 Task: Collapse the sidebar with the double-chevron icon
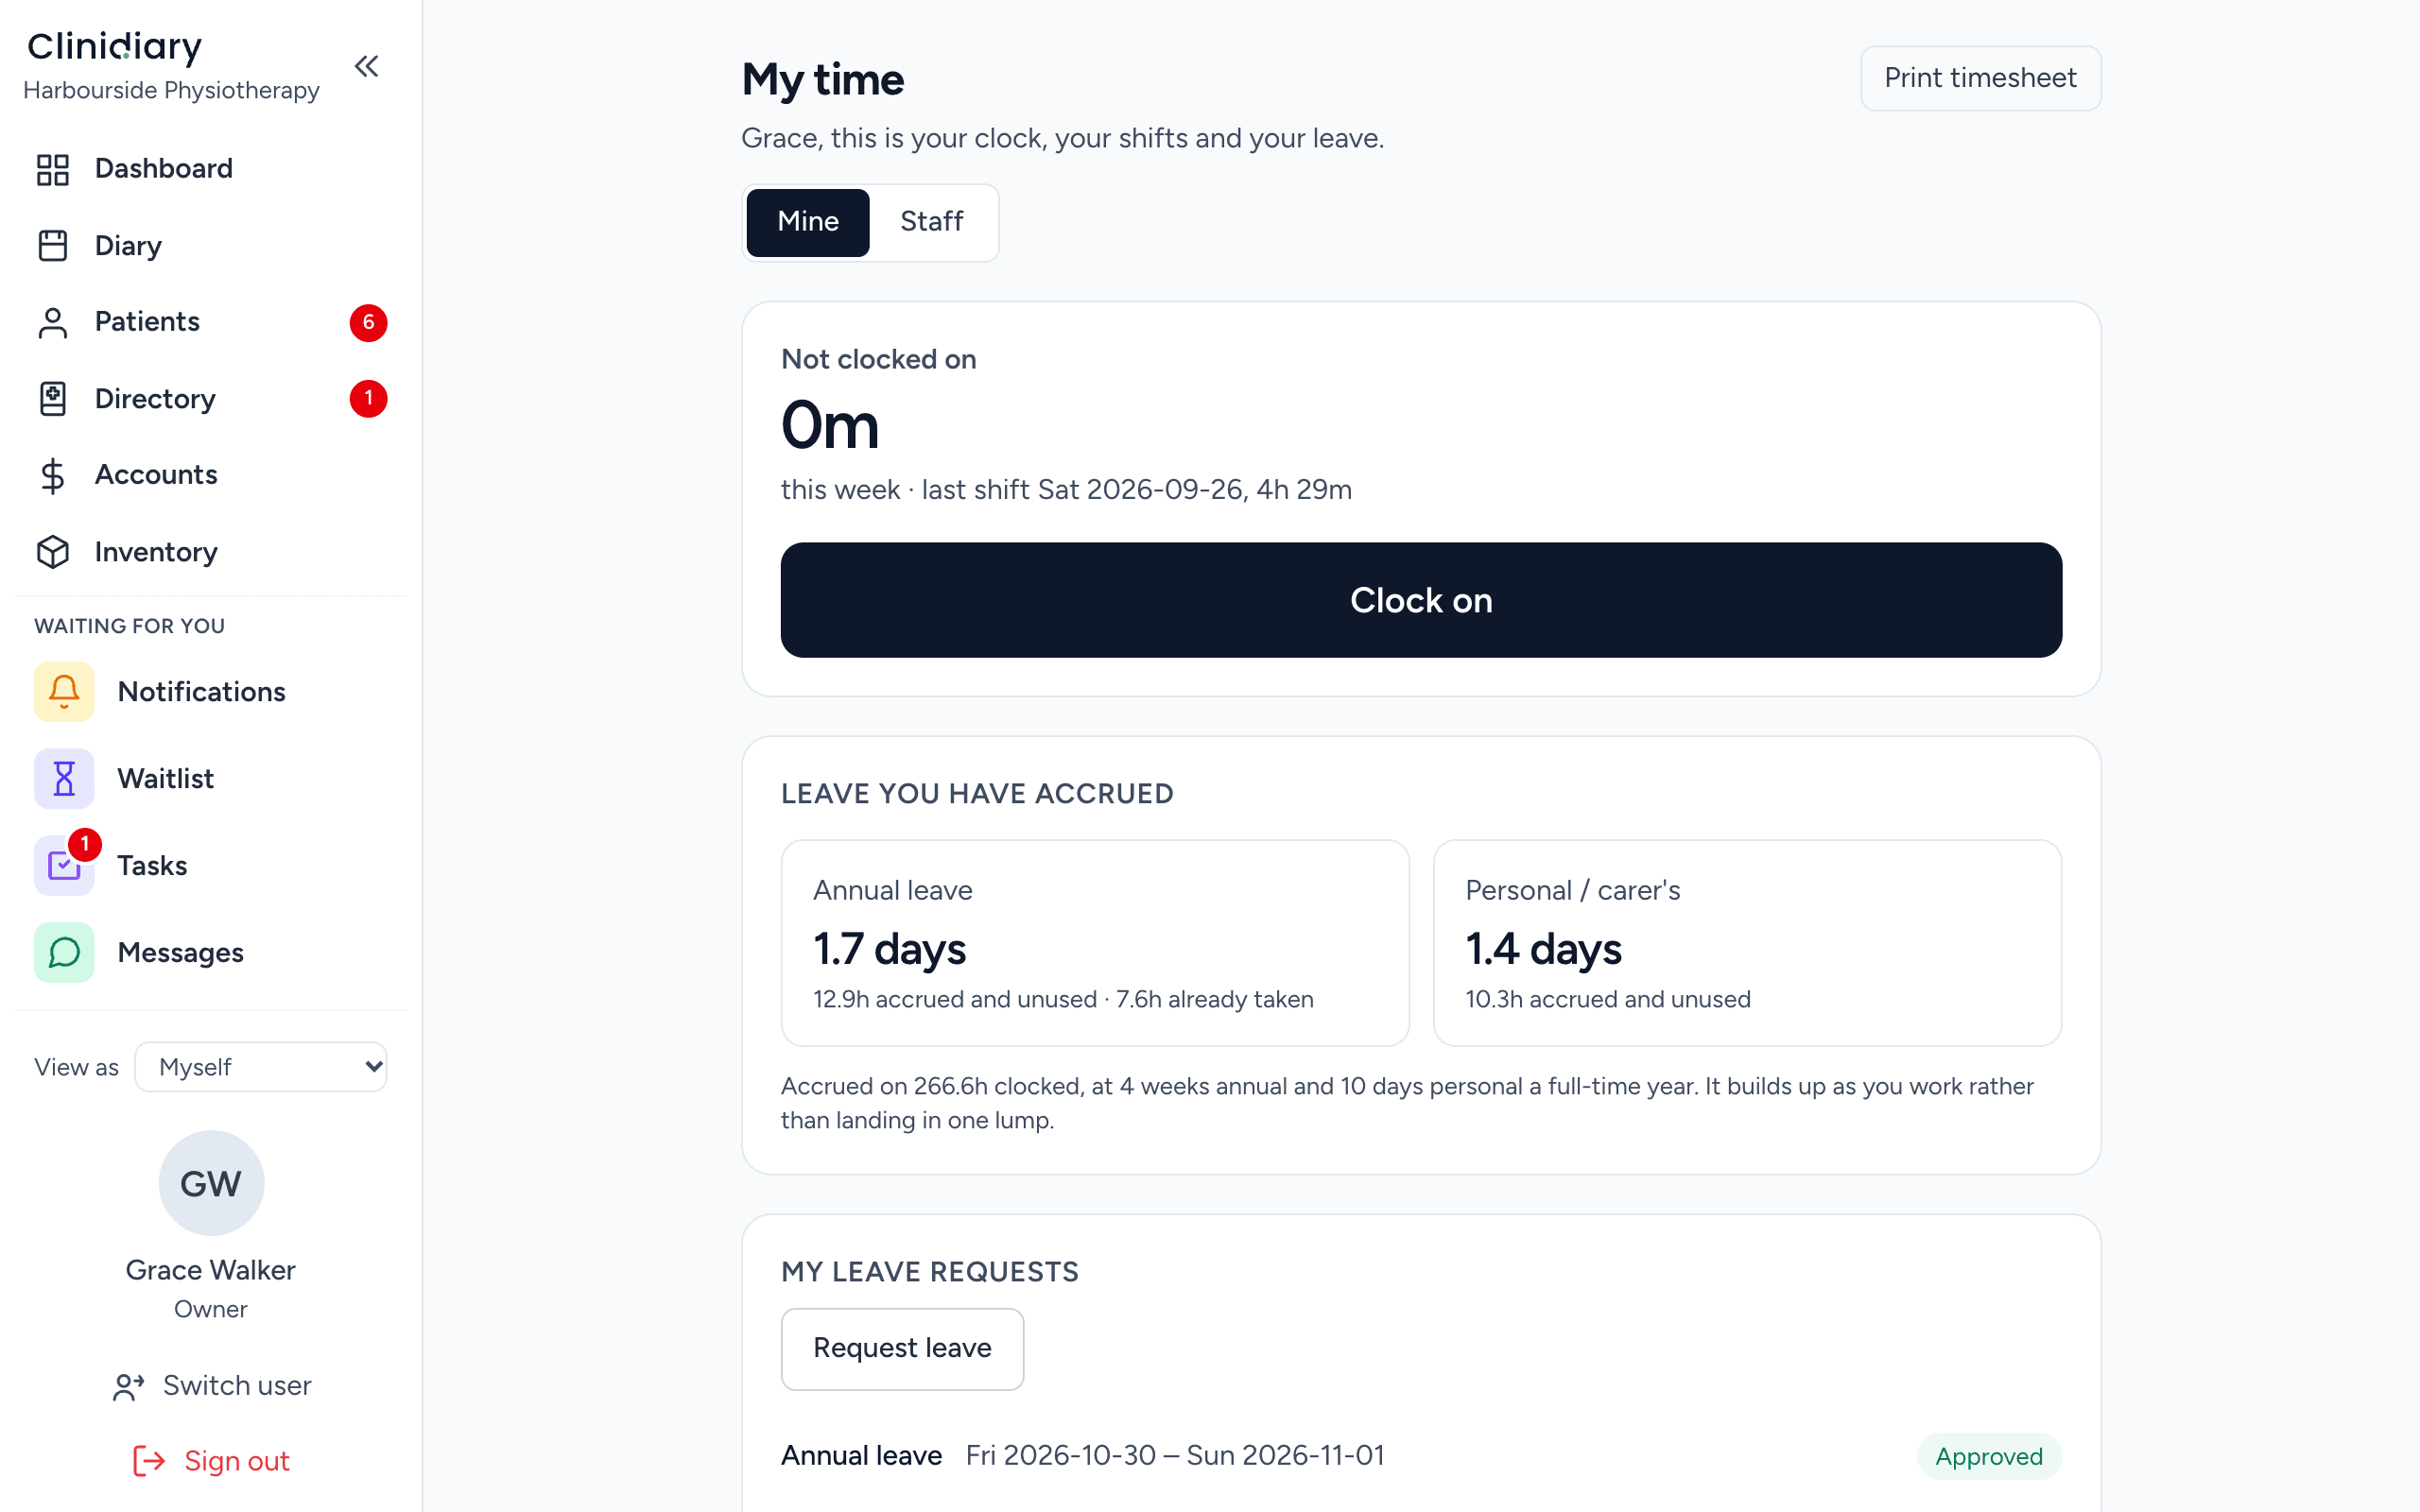[x=367, y=67]
